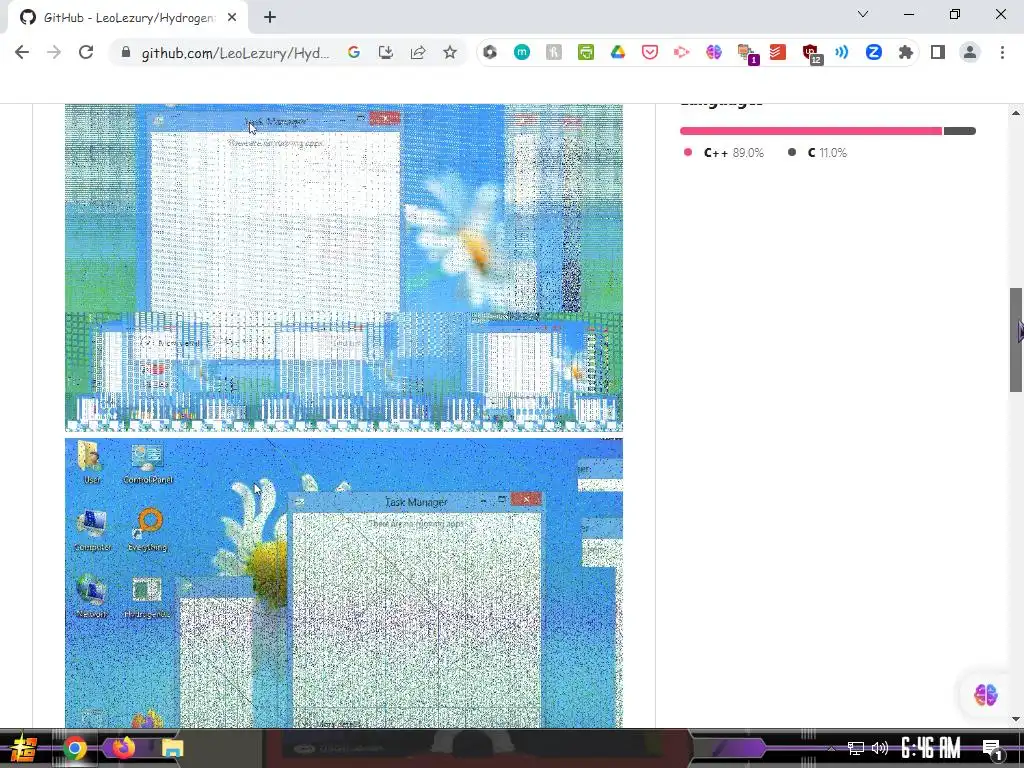
Task: Open the teal 'm' extension
Action: pyautogui.click(x=522, y=52)
